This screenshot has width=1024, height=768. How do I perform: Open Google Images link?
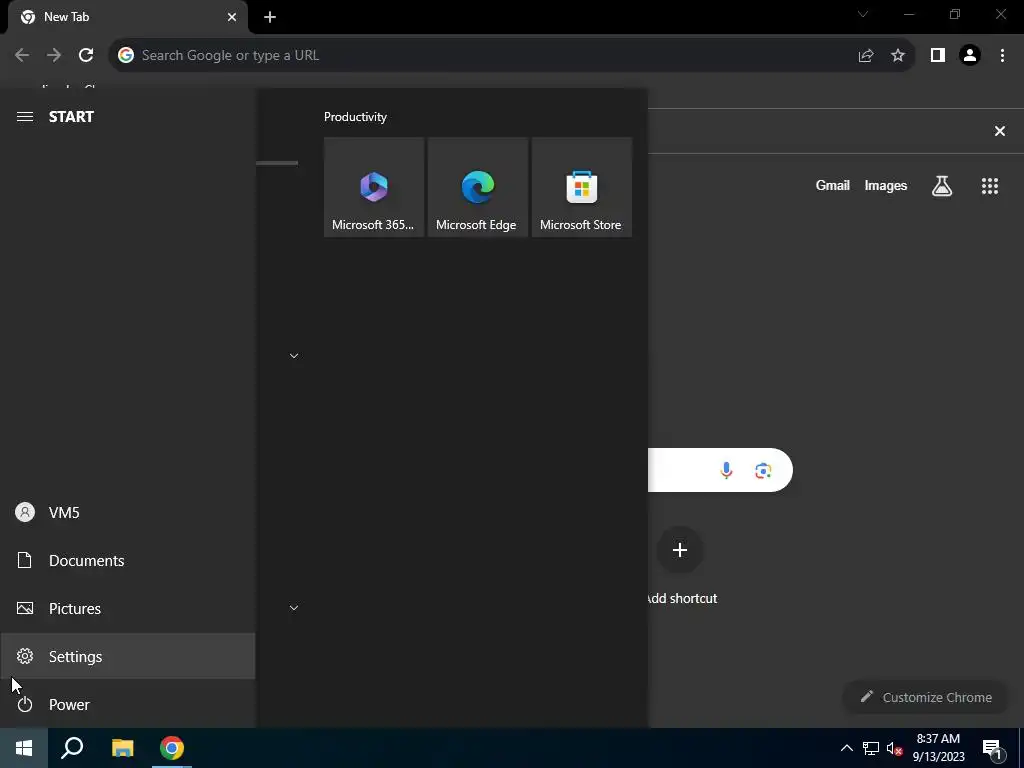pos(886,185)
